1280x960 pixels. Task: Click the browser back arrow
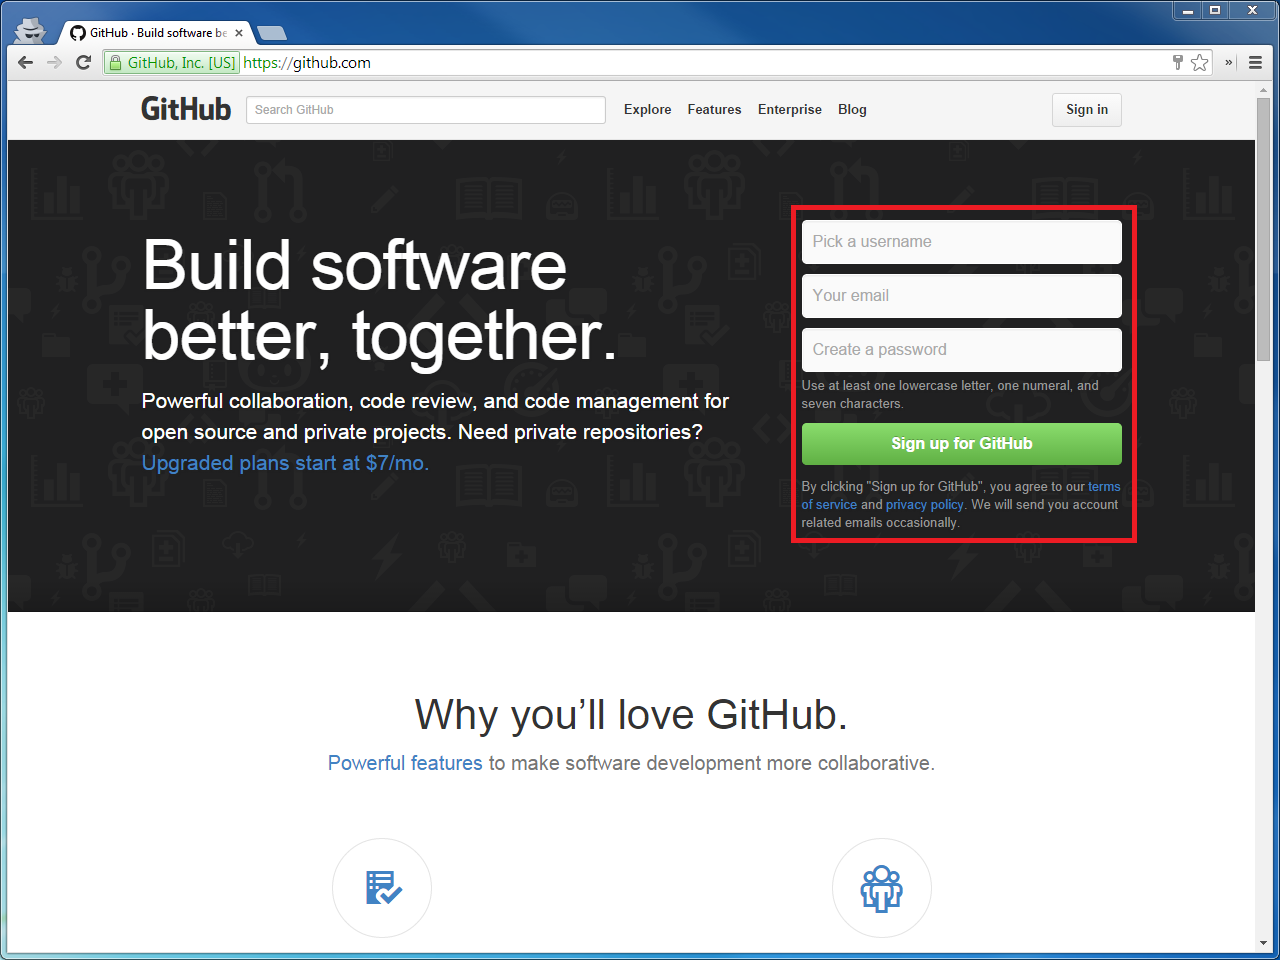pyautogui.click(x=26, y=62)
